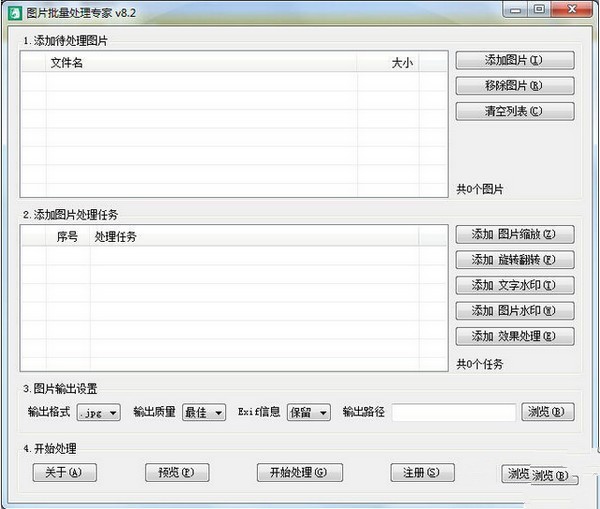Focus the 输出路径 input field

pos(454,413)
